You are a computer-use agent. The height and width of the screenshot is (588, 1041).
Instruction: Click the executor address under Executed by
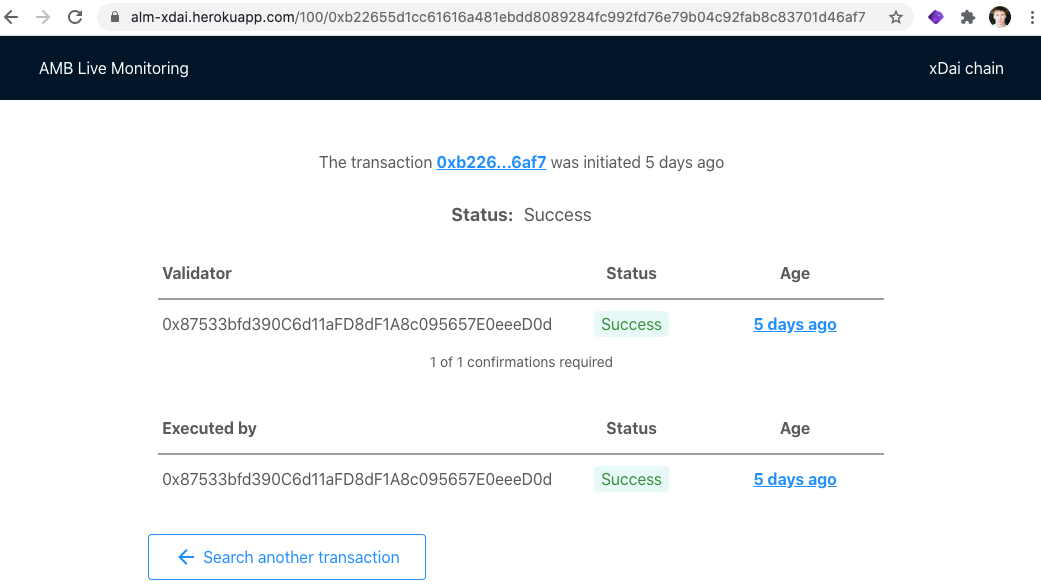pyautogui.click(x=357, y=479)
